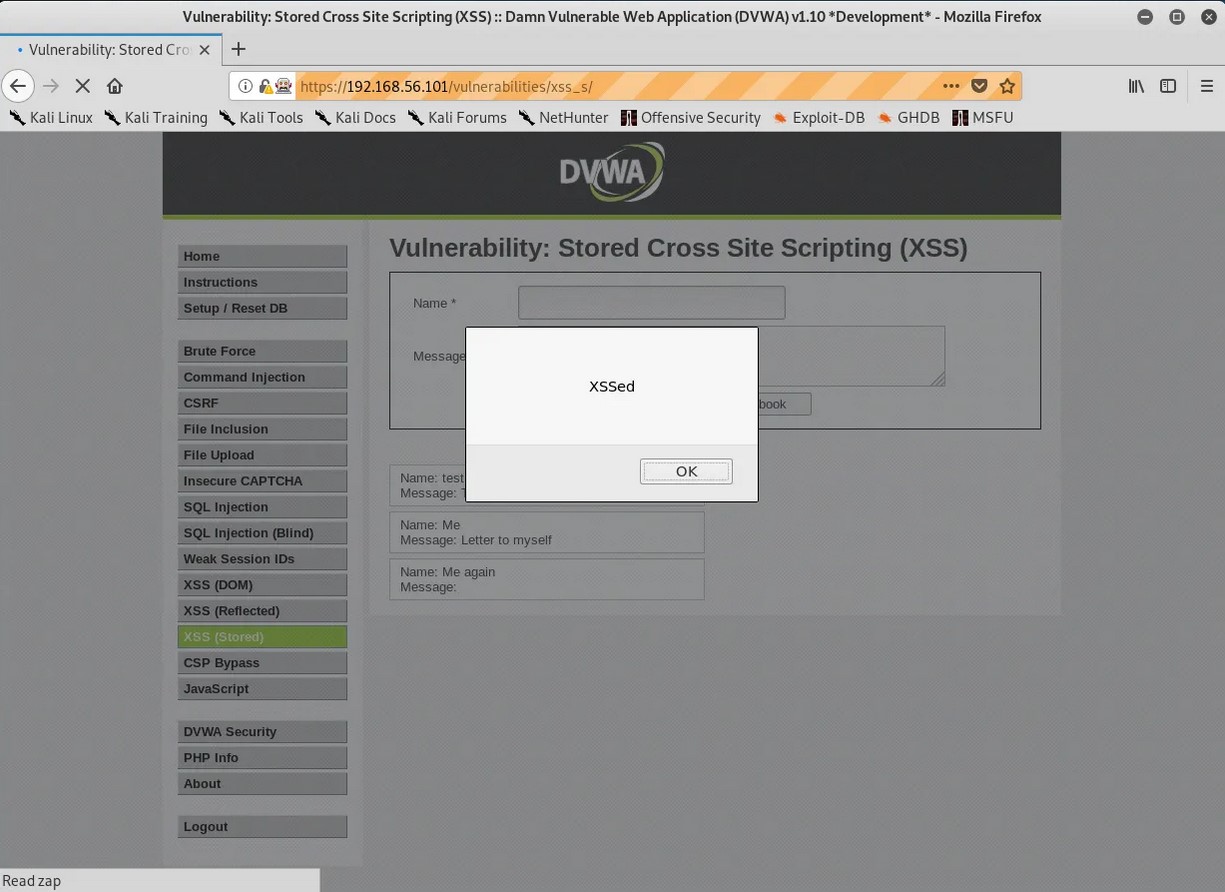Screen dimensions: 1225x892
Task: Open page actions three-dots menu
Action: pos(951,86)
